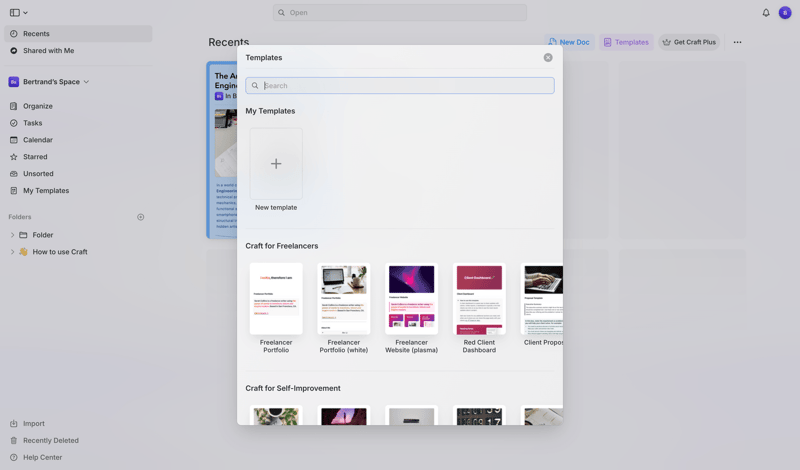
Task: Click the Craft for Freelancers heading
Action: [x=282, y=246]
